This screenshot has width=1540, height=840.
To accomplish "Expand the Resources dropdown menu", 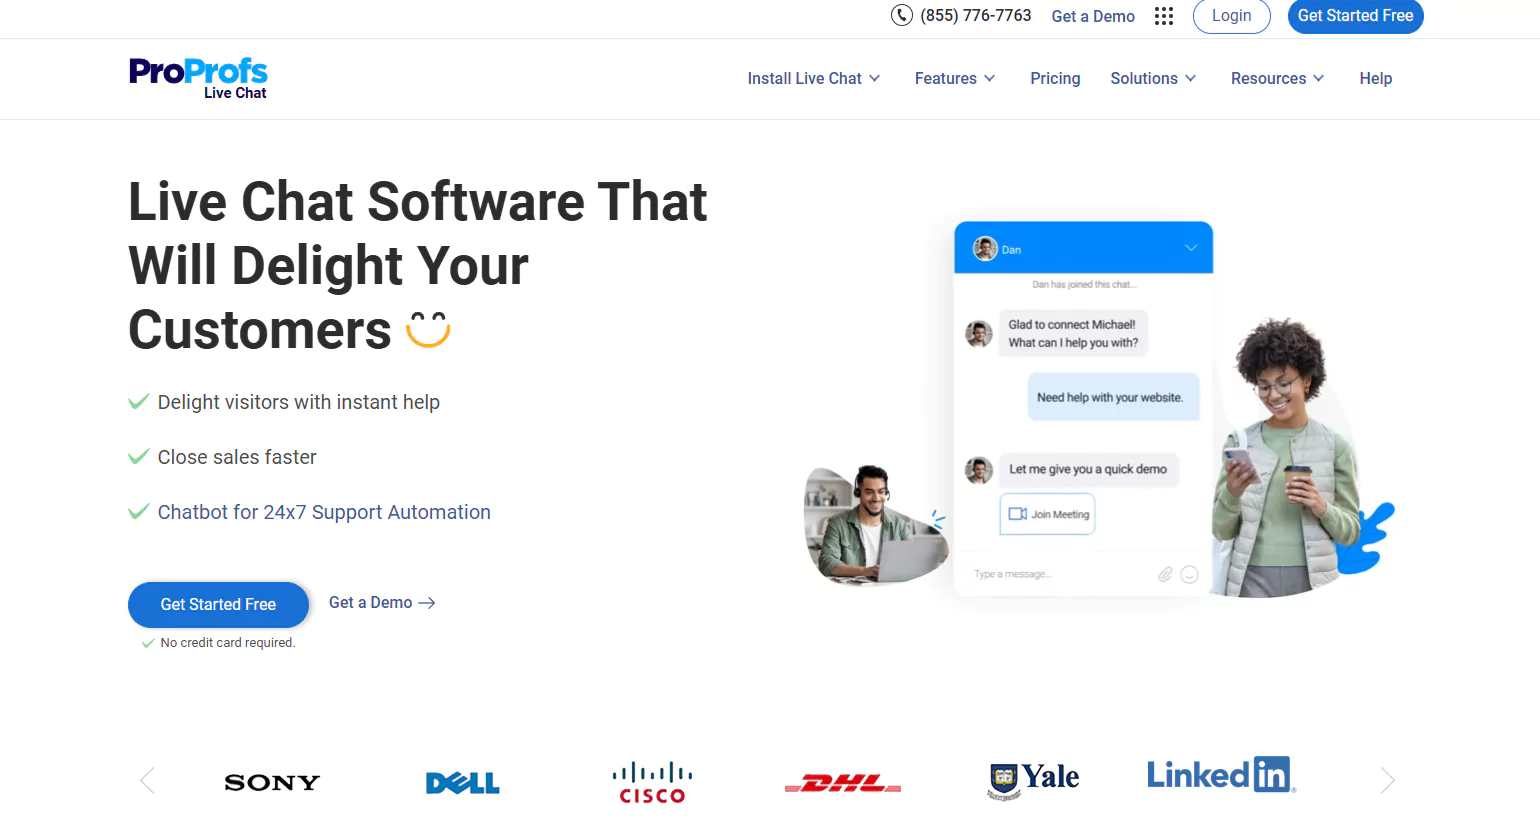I will point(1277,78).
